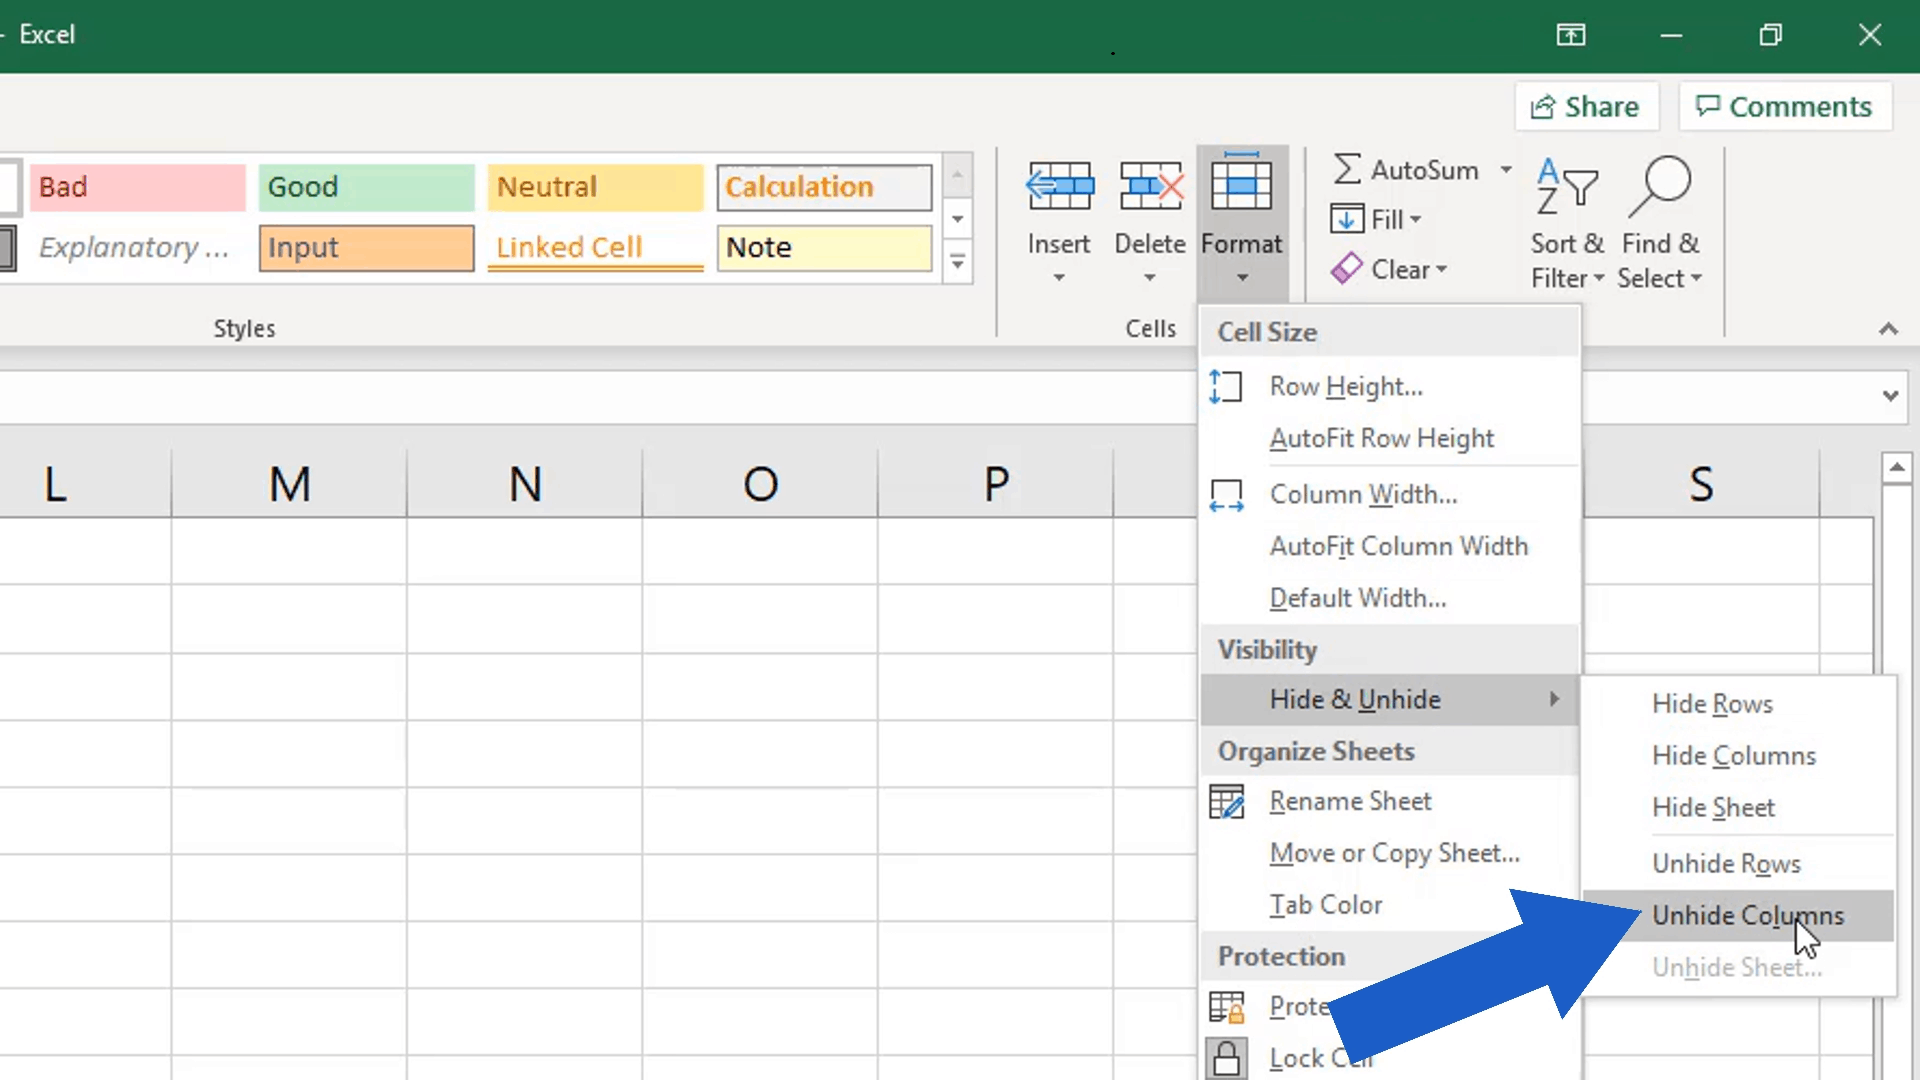1920x1080 pixels.
Task: Click Hide Rows in the submenu
Action: (1712, 703)
